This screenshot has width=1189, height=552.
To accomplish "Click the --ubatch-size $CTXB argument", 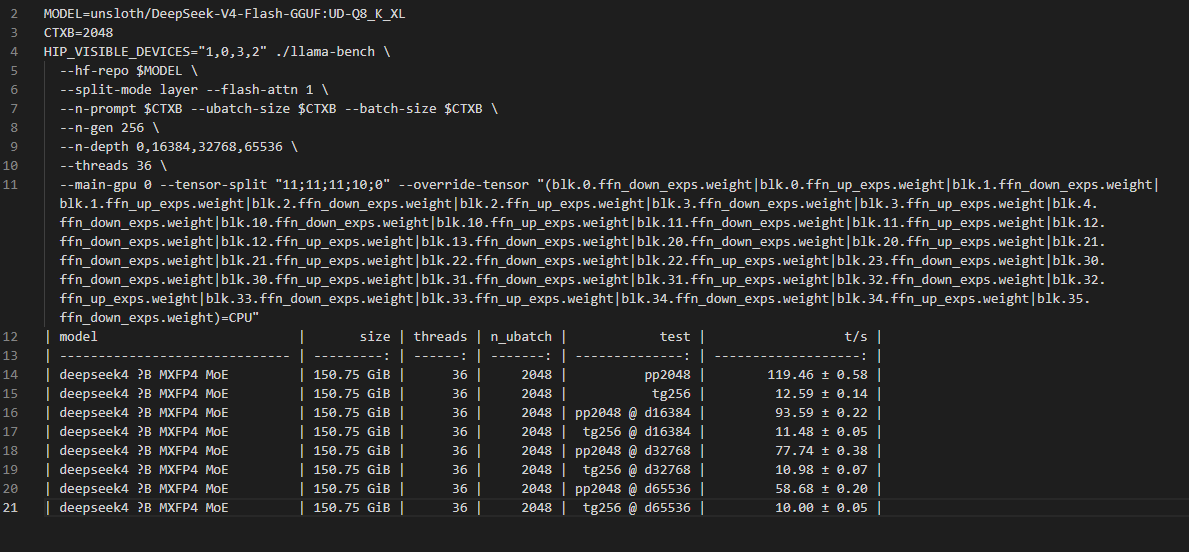I will (263, 108).
